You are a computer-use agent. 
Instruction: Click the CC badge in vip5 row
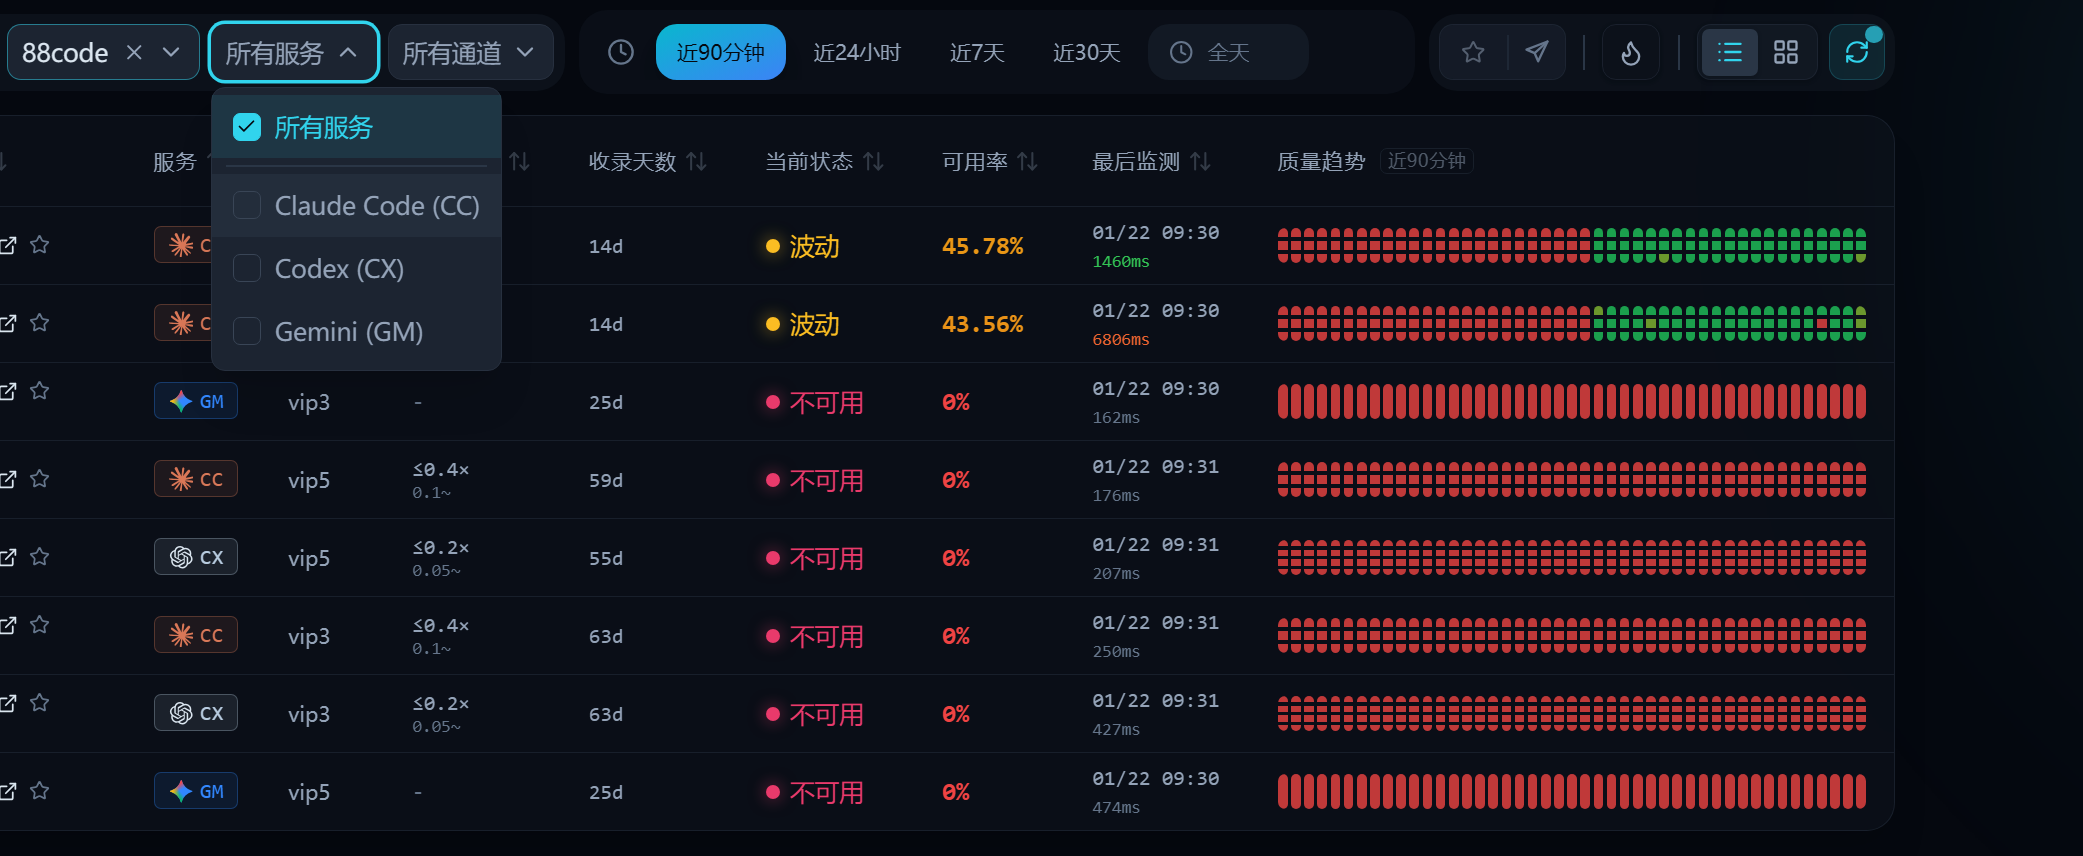(x=196, y=479)
